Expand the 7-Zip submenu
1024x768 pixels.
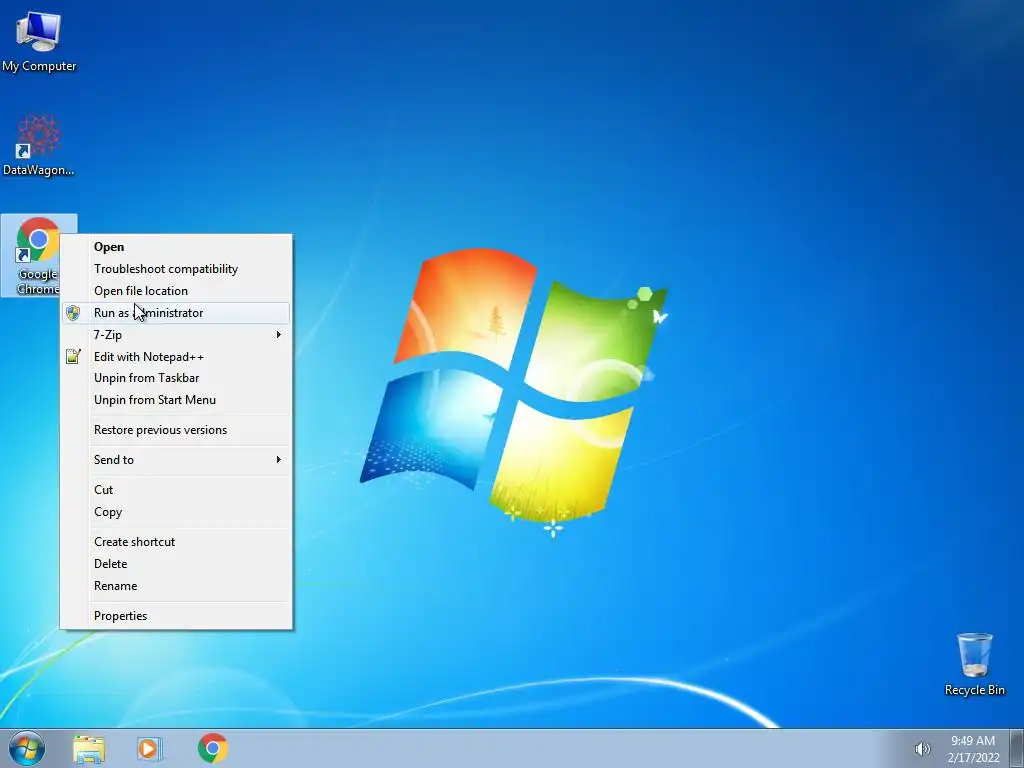pyautogui.click(x=176, y=334)
